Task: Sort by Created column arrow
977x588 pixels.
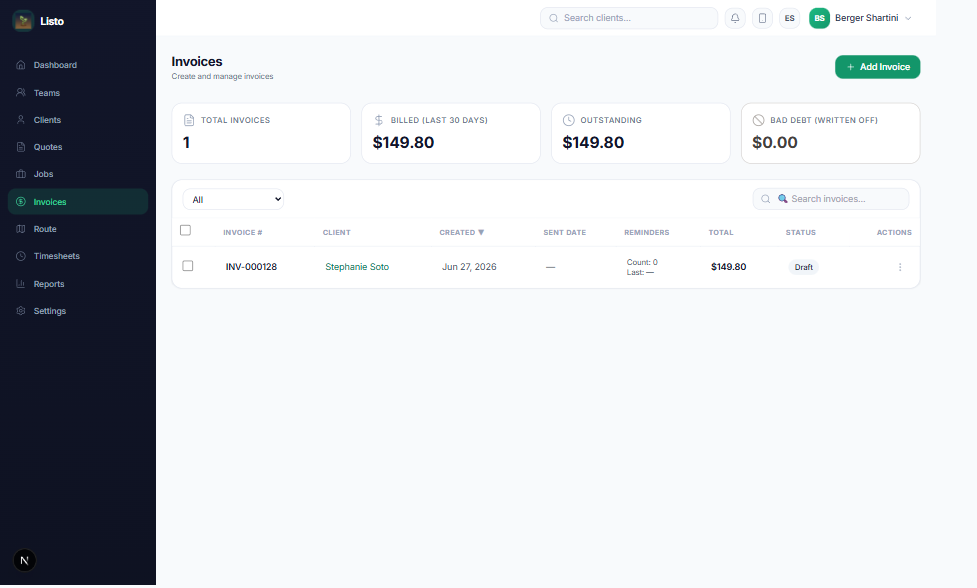Action: pyautogui.click(x=481, y=232)
